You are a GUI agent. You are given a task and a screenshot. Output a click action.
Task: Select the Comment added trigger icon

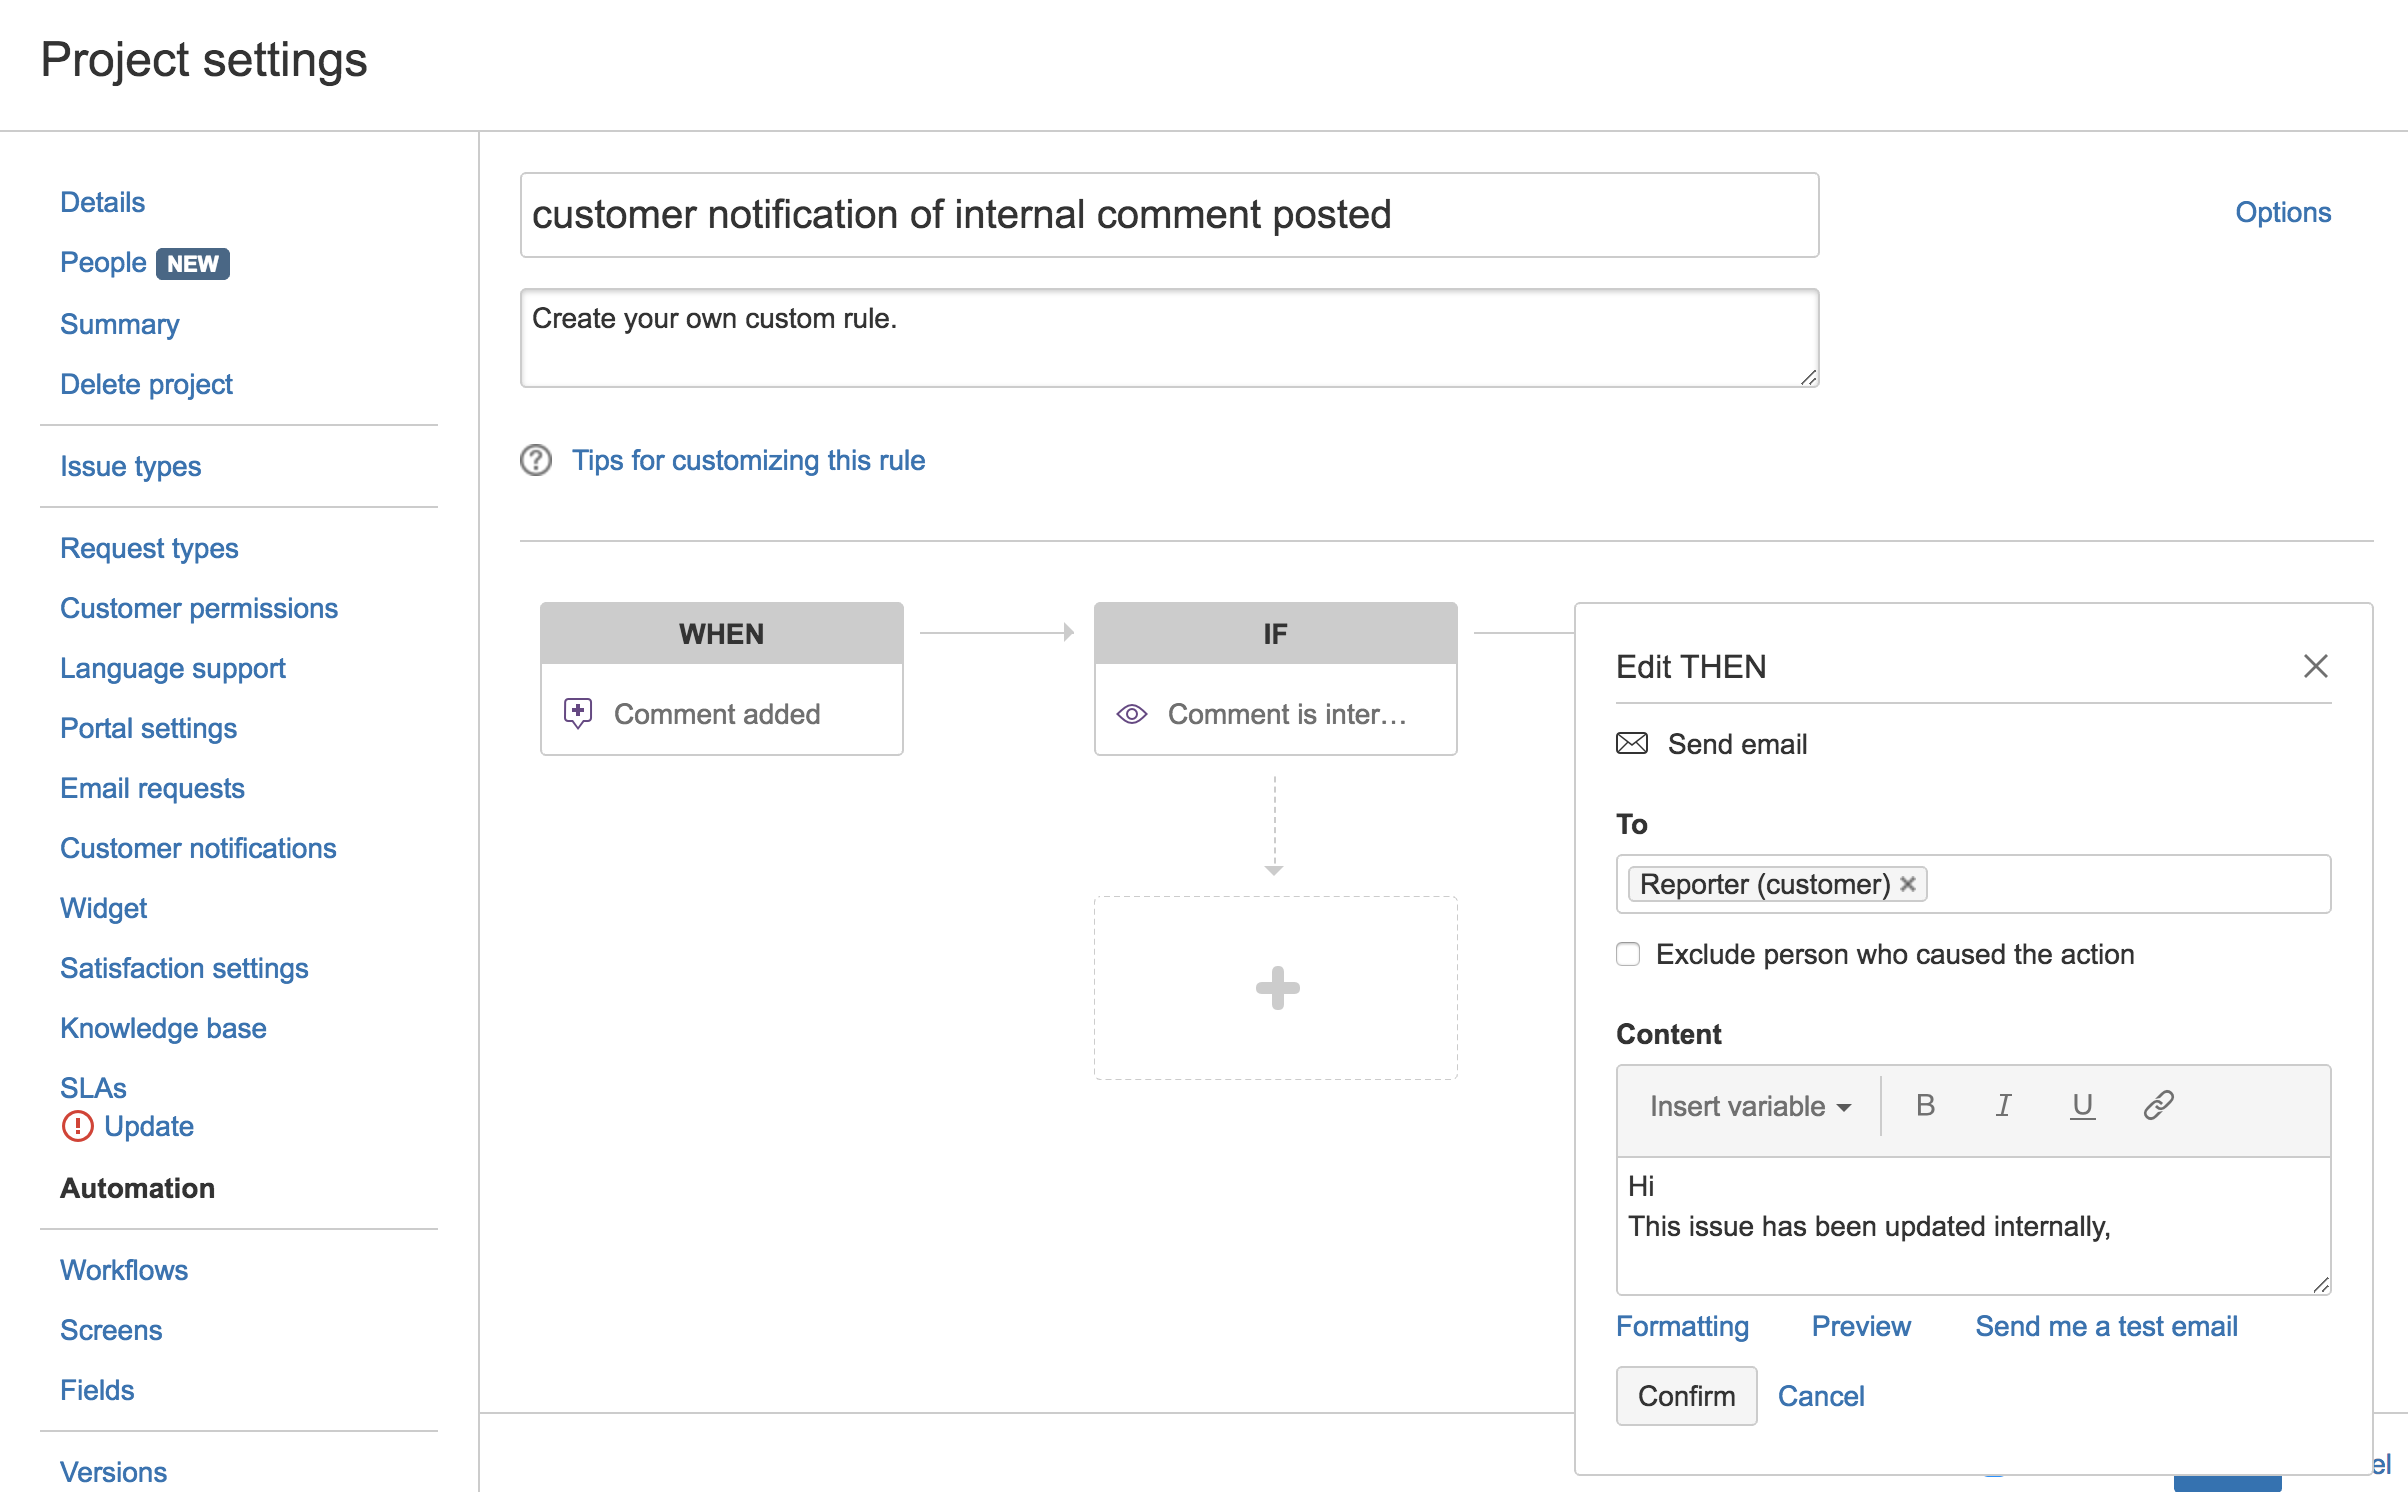tap(578, 712)
